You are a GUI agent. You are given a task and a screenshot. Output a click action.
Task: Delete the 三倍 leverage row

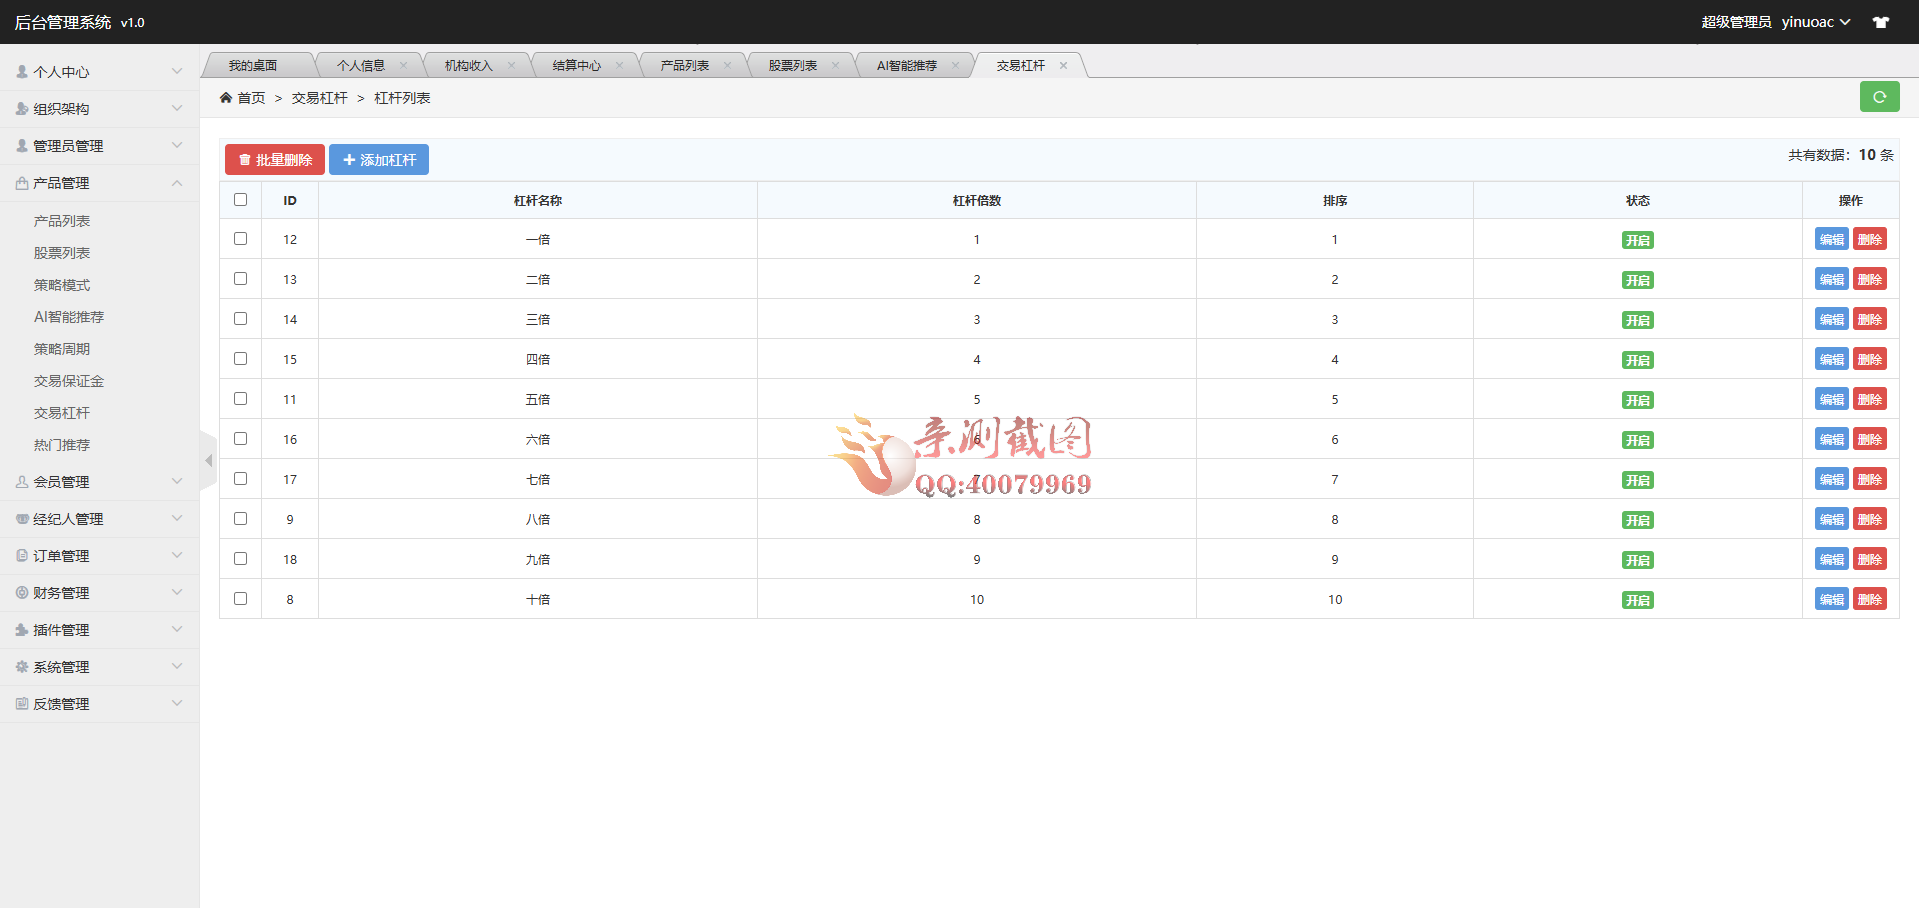1869,320
